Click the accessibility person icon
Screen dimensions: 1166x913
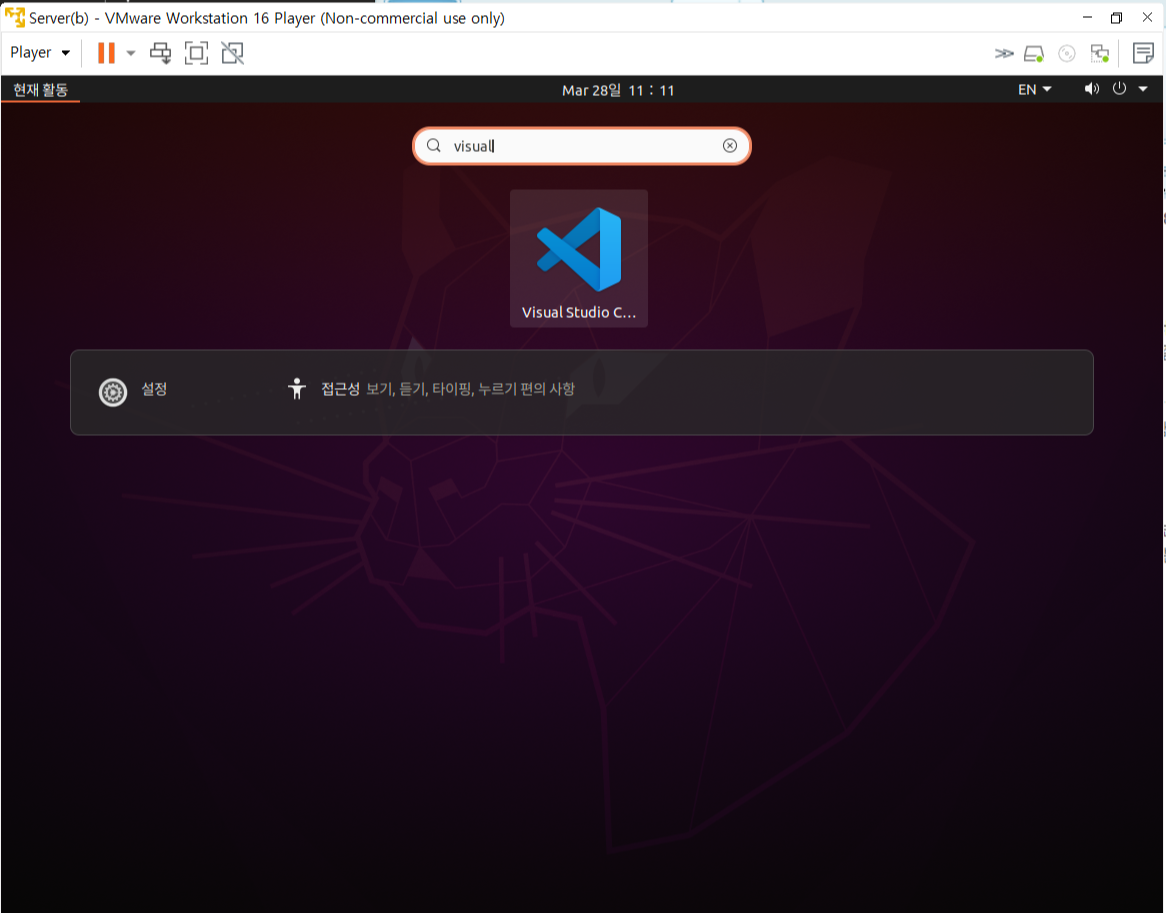tap(297, 389)
